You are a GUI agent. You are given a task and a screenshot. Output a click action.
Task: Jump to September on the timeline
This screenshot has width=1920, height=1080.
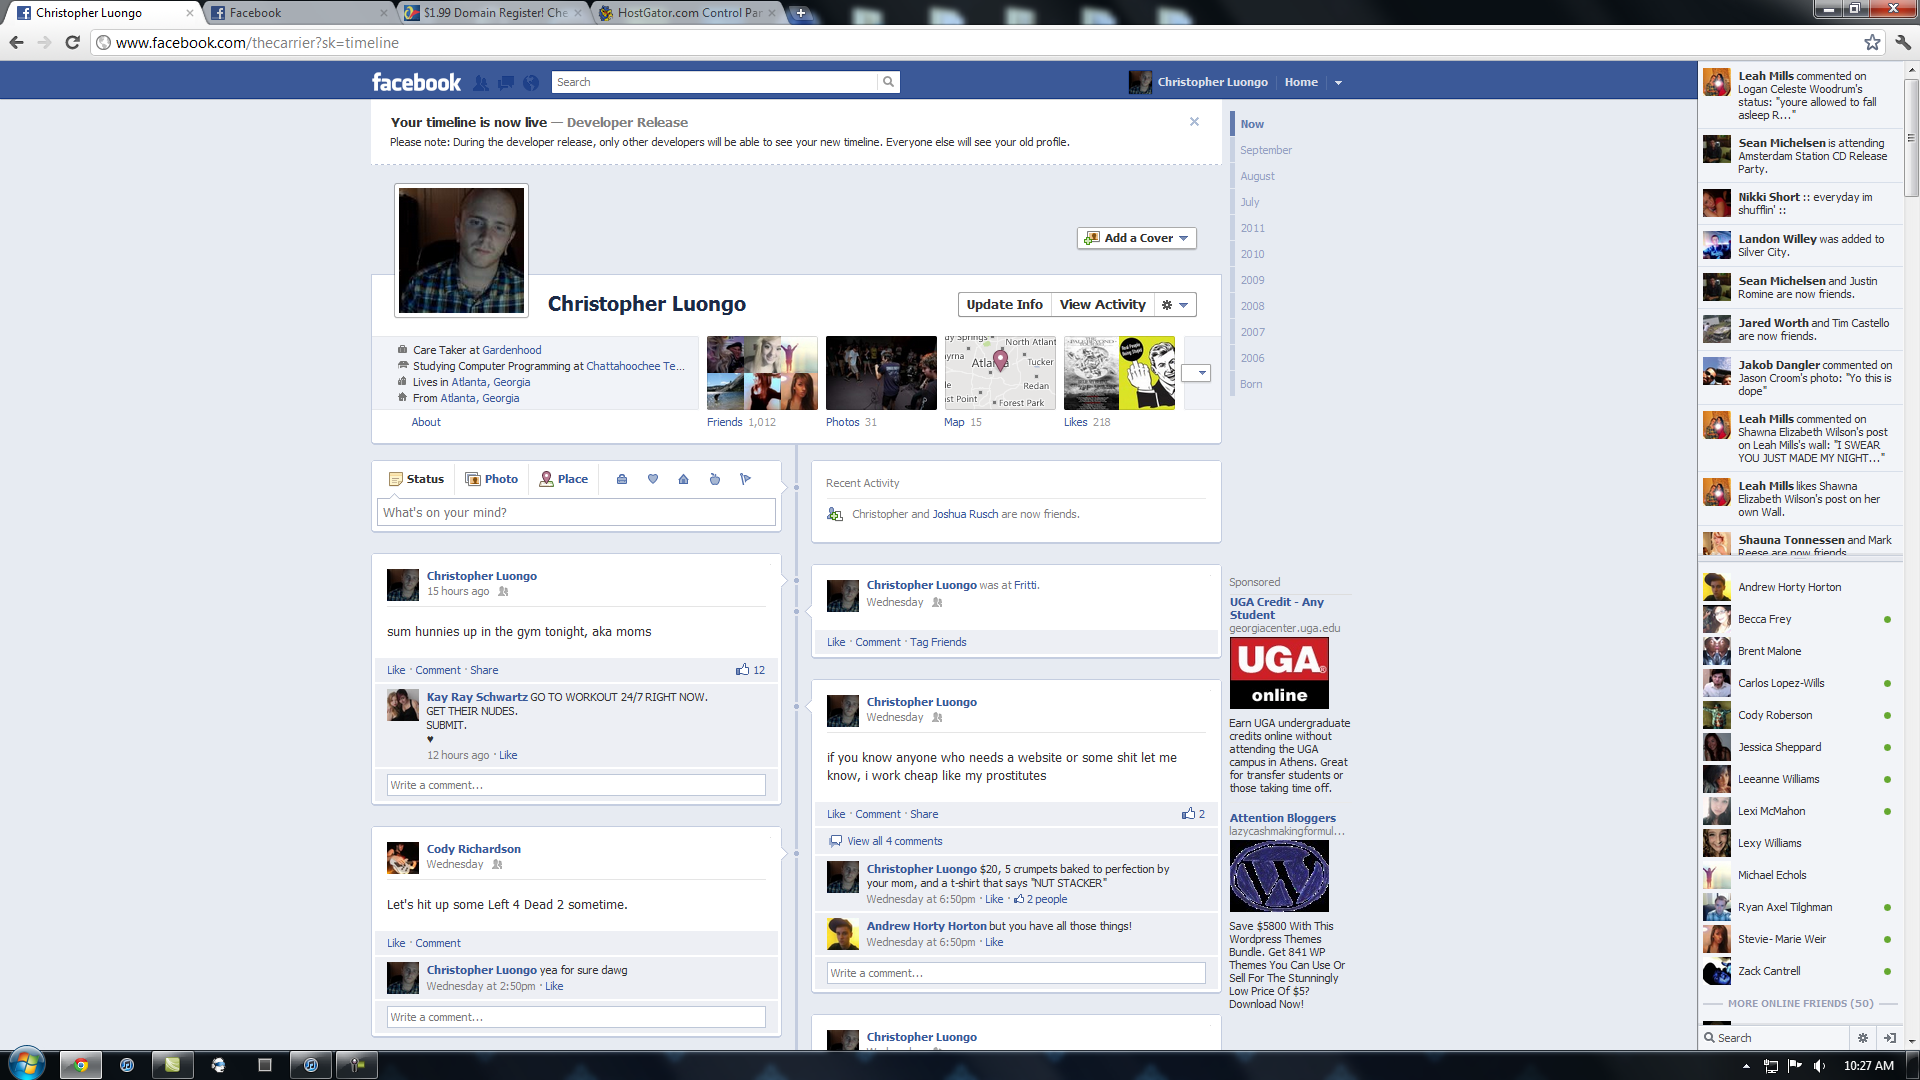(1265, 150)
